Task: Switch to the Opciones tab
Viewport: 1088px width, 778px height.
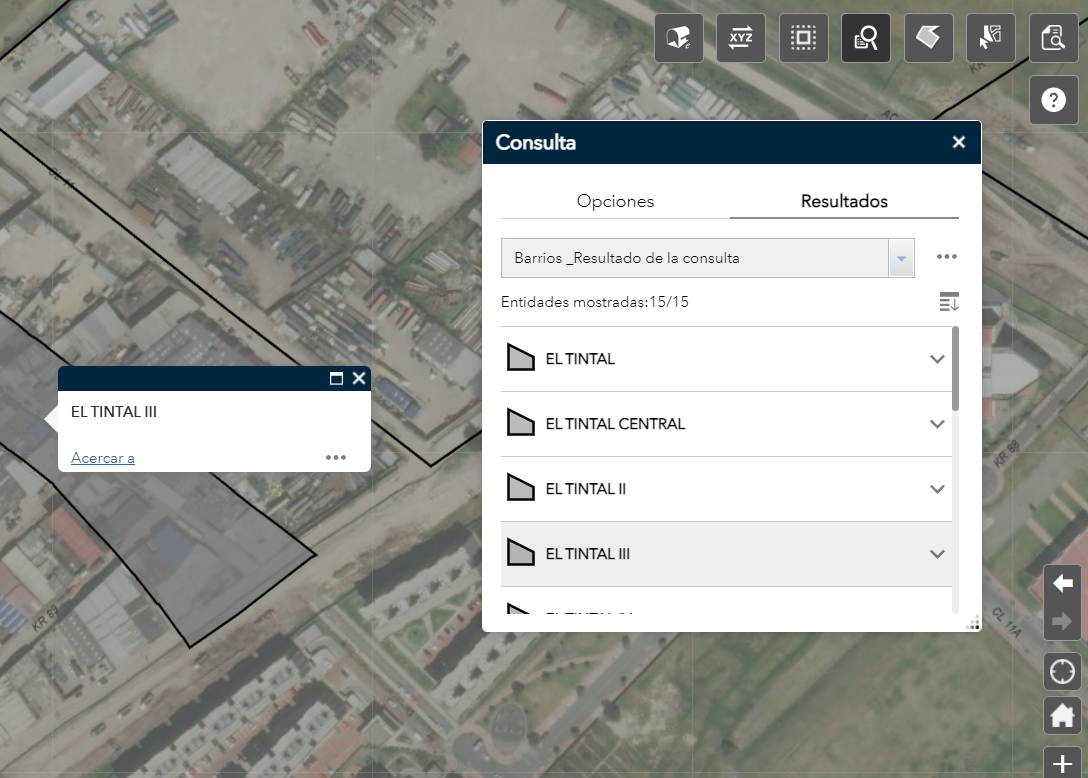Action: click(x=615, y=201)
